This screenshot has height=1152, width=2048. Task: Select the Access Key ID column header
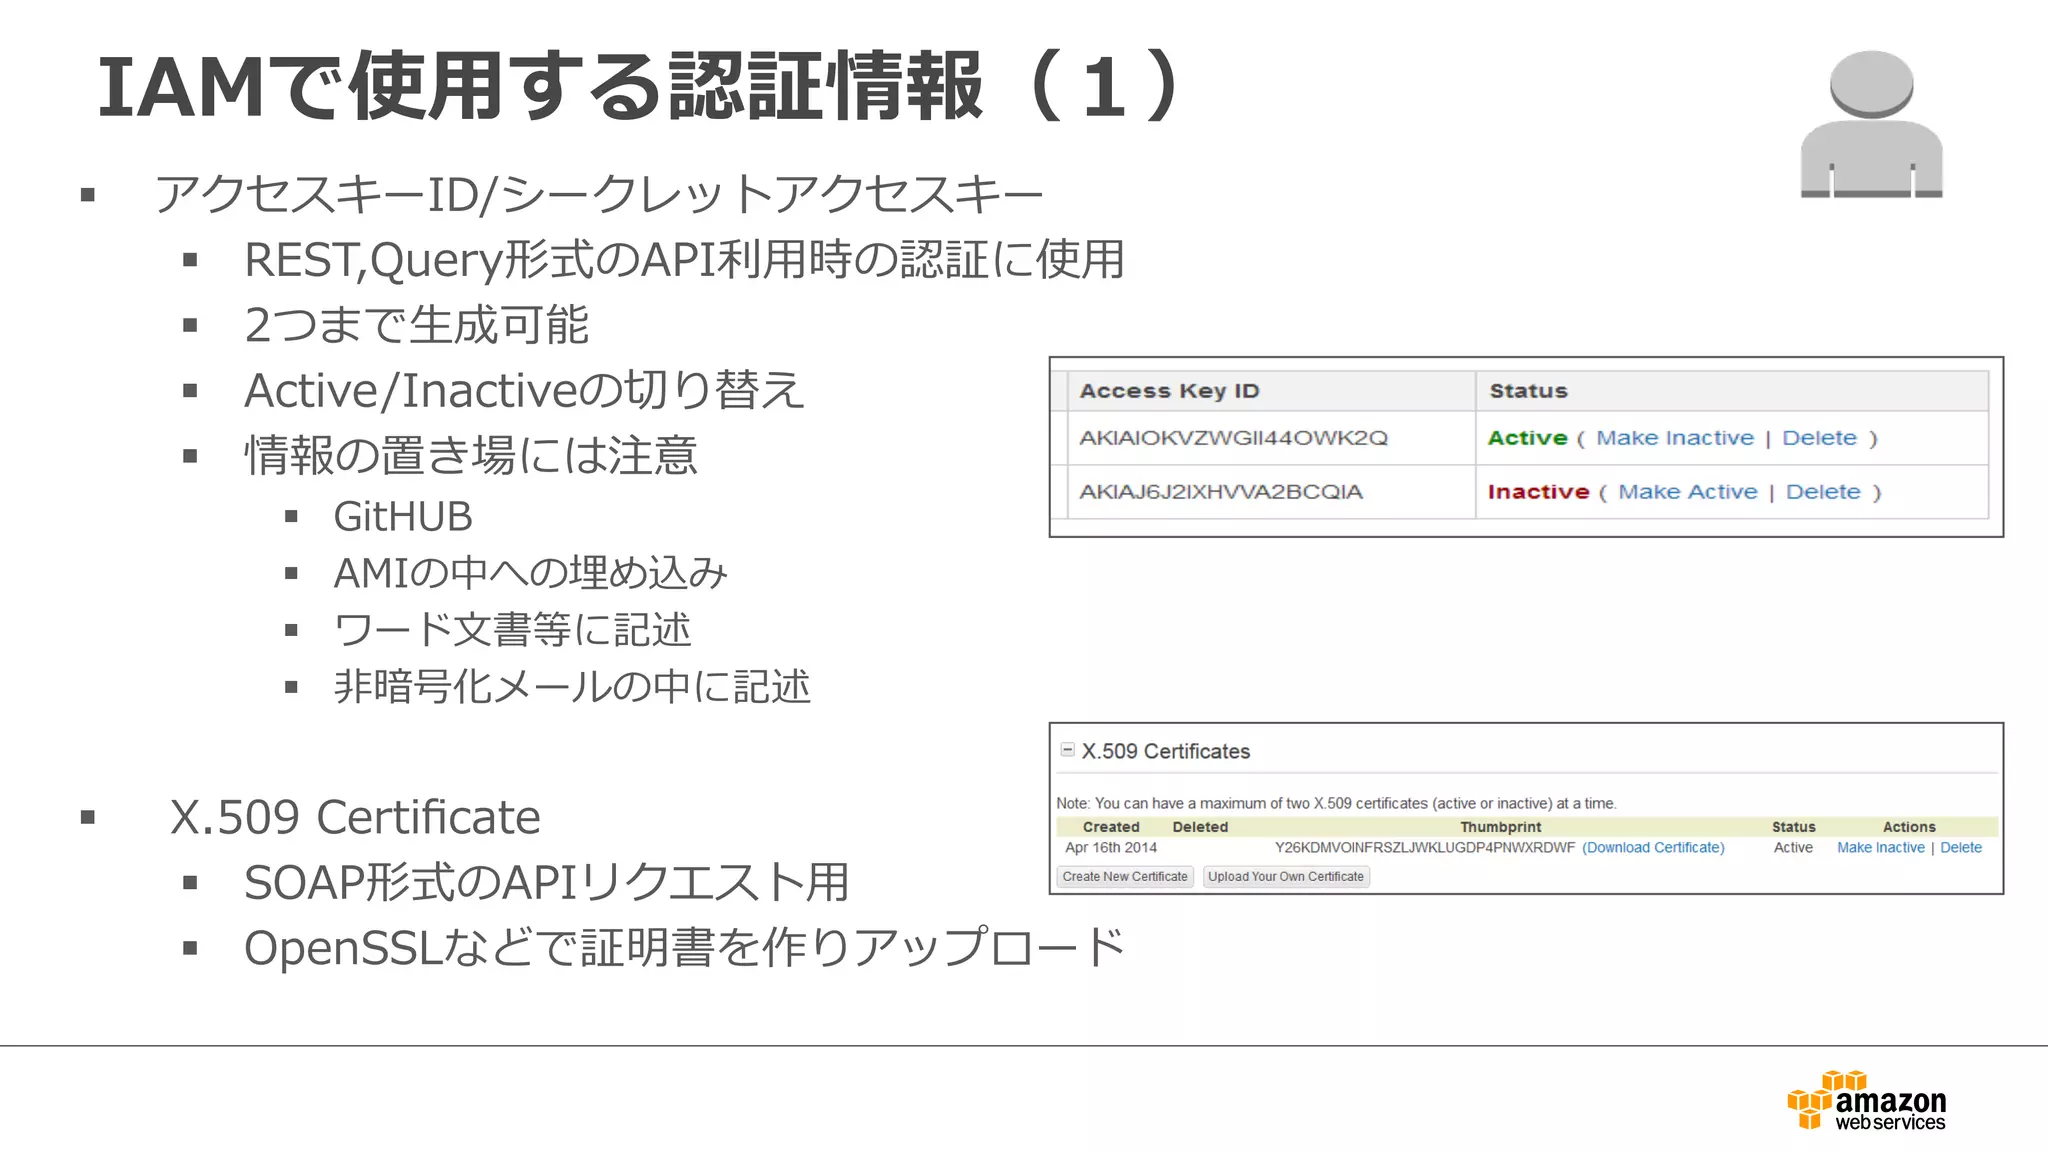point(1169,391)
